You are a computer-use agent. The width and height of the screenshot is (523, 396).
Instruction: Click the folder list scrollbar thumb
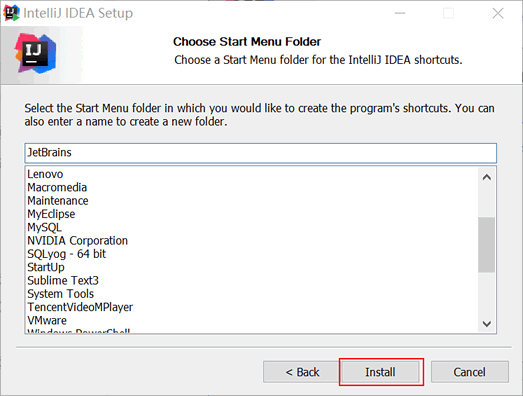(x=487, y=245)
